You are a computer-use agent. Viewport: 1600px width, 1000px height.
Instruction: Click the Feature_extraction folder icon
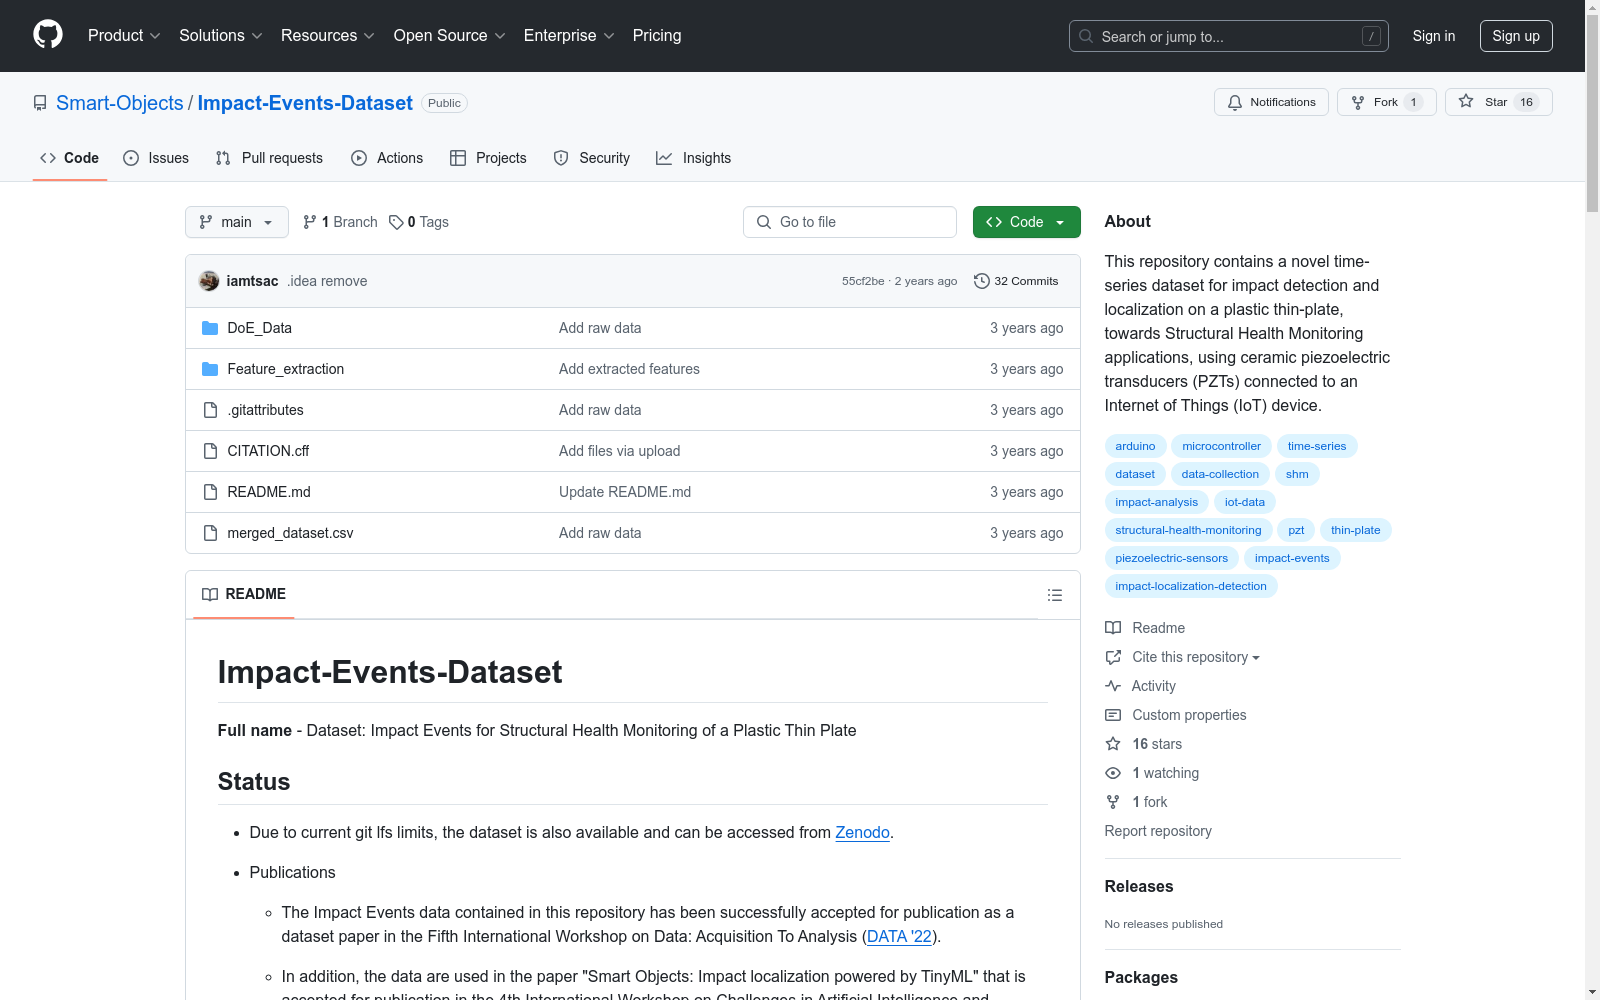(210, 369)
